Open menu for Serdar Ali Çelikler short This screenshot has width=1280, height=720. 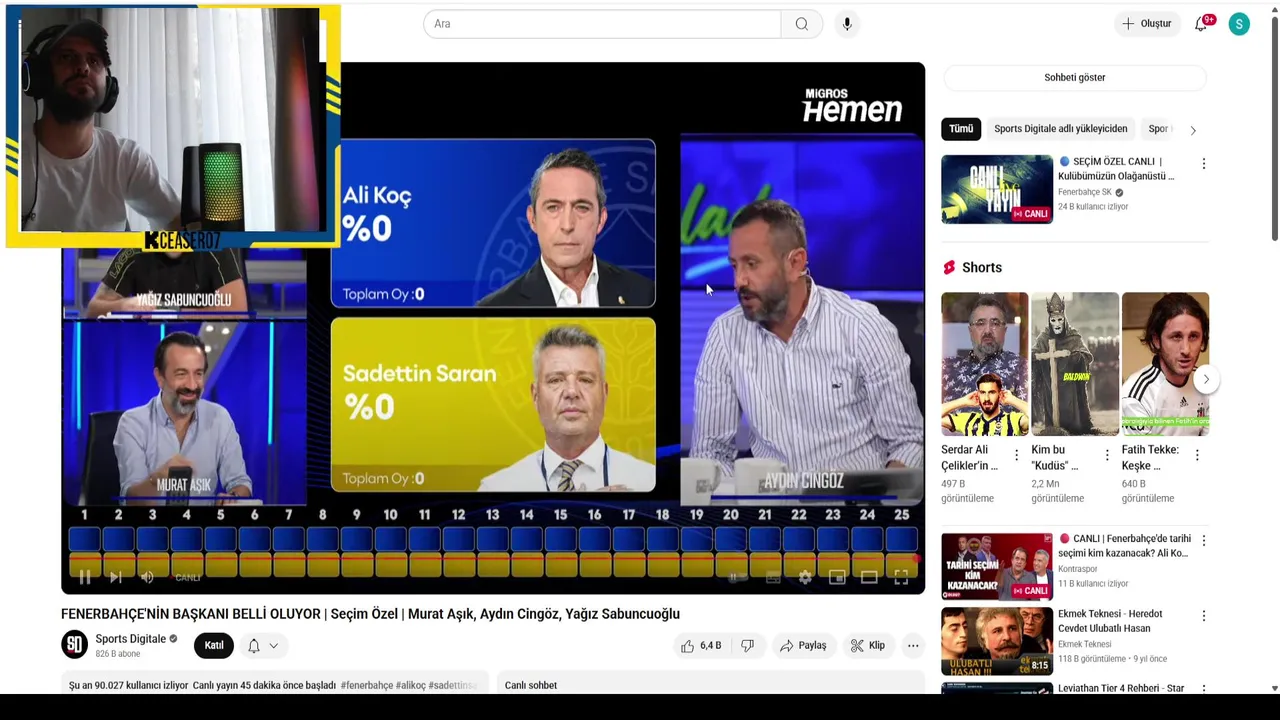tap(1017, 455)
